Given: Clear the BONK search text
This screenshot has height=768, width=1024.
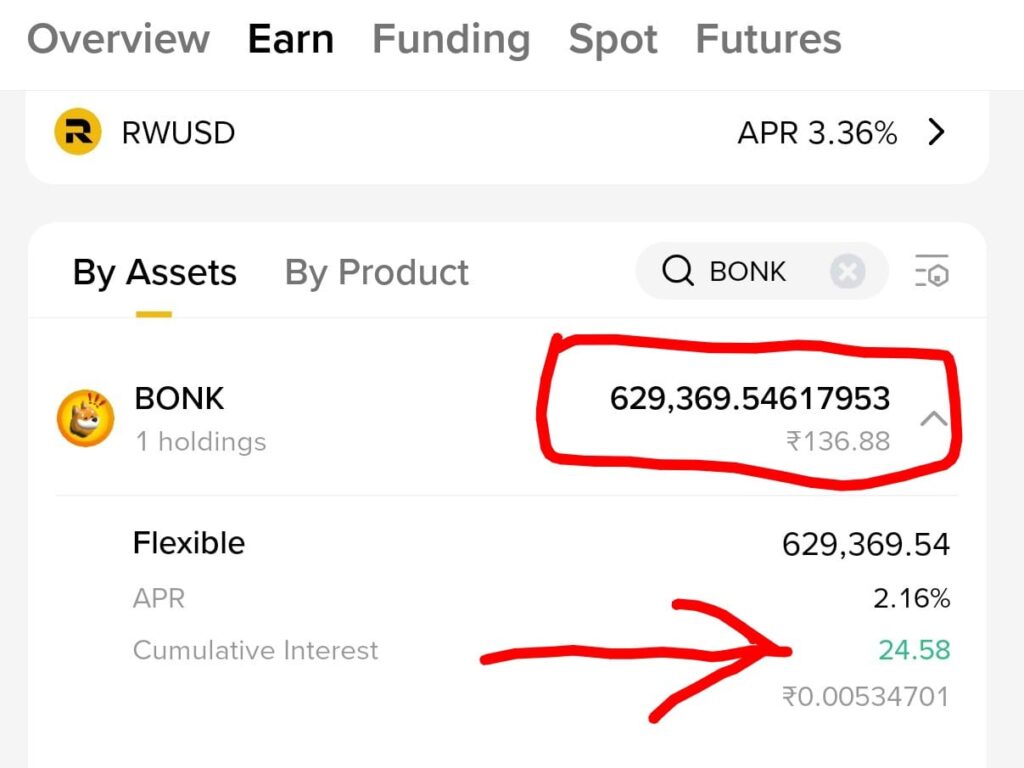Looking at the screenshot, I should pos(848,271).
